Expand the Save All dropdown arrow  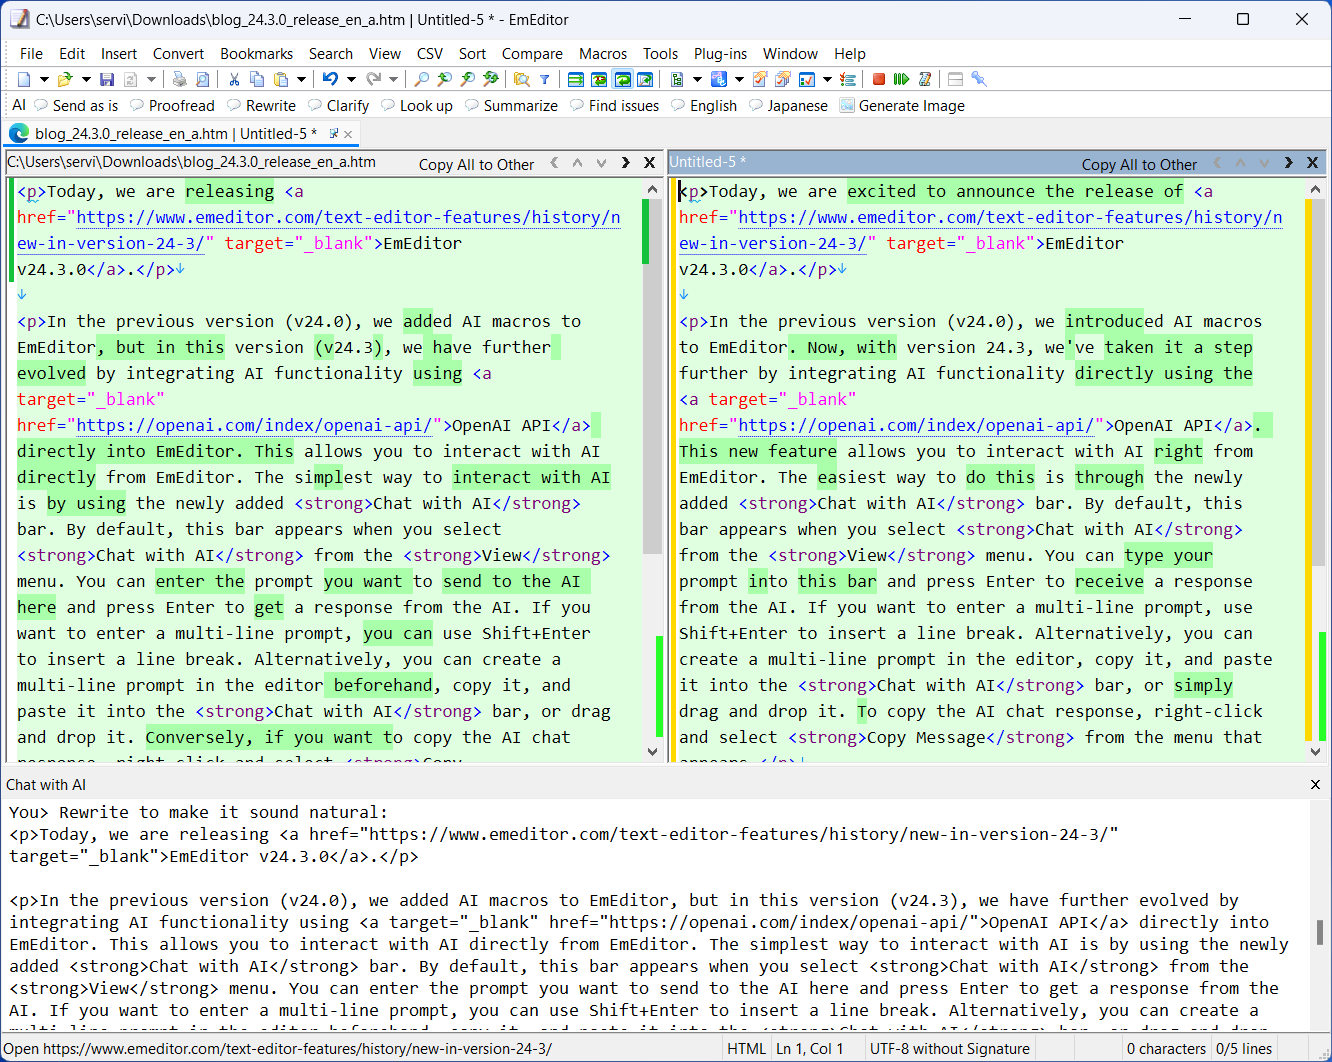coord(151,79)
